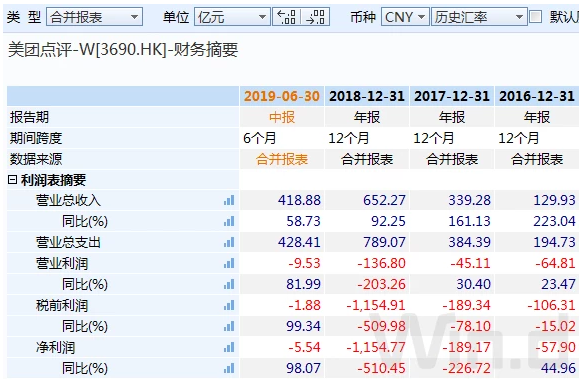Show chart for 营业总收入 同比(%) row
Screen dimensions: 583x385
coord(229,221)
